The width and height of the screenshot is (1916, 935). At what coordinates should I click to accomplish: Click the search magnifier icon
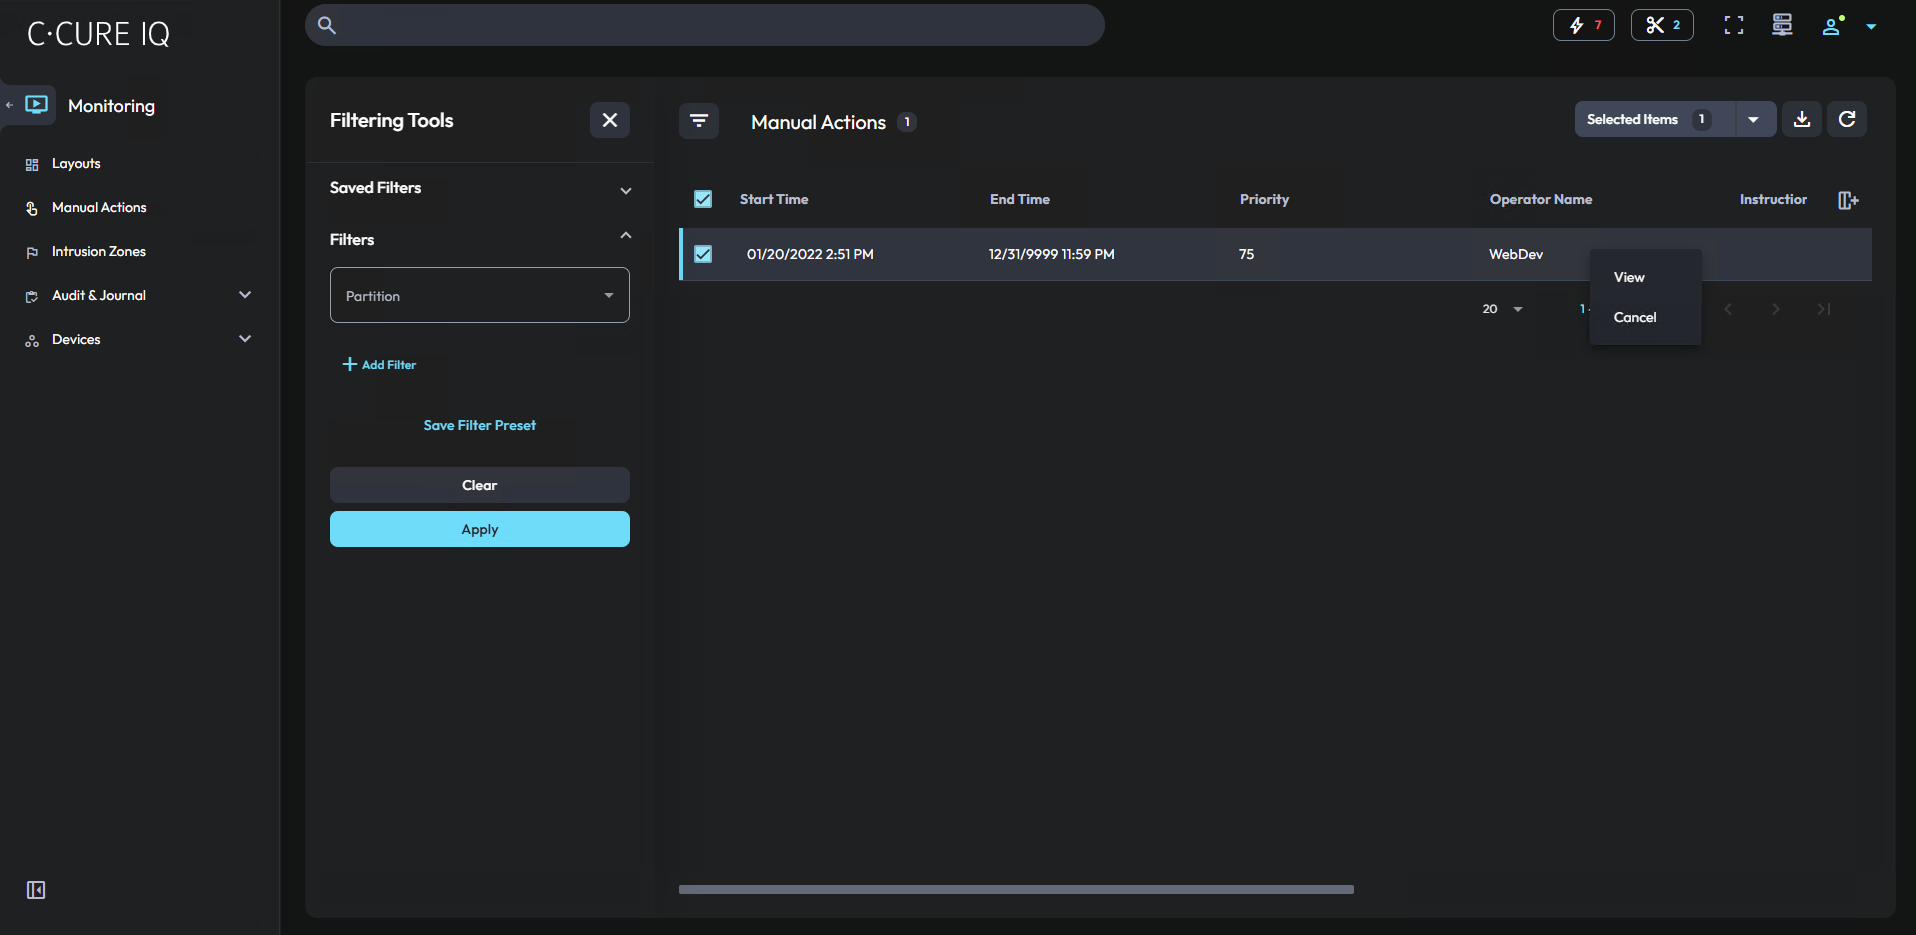click(x=326, y=25)
